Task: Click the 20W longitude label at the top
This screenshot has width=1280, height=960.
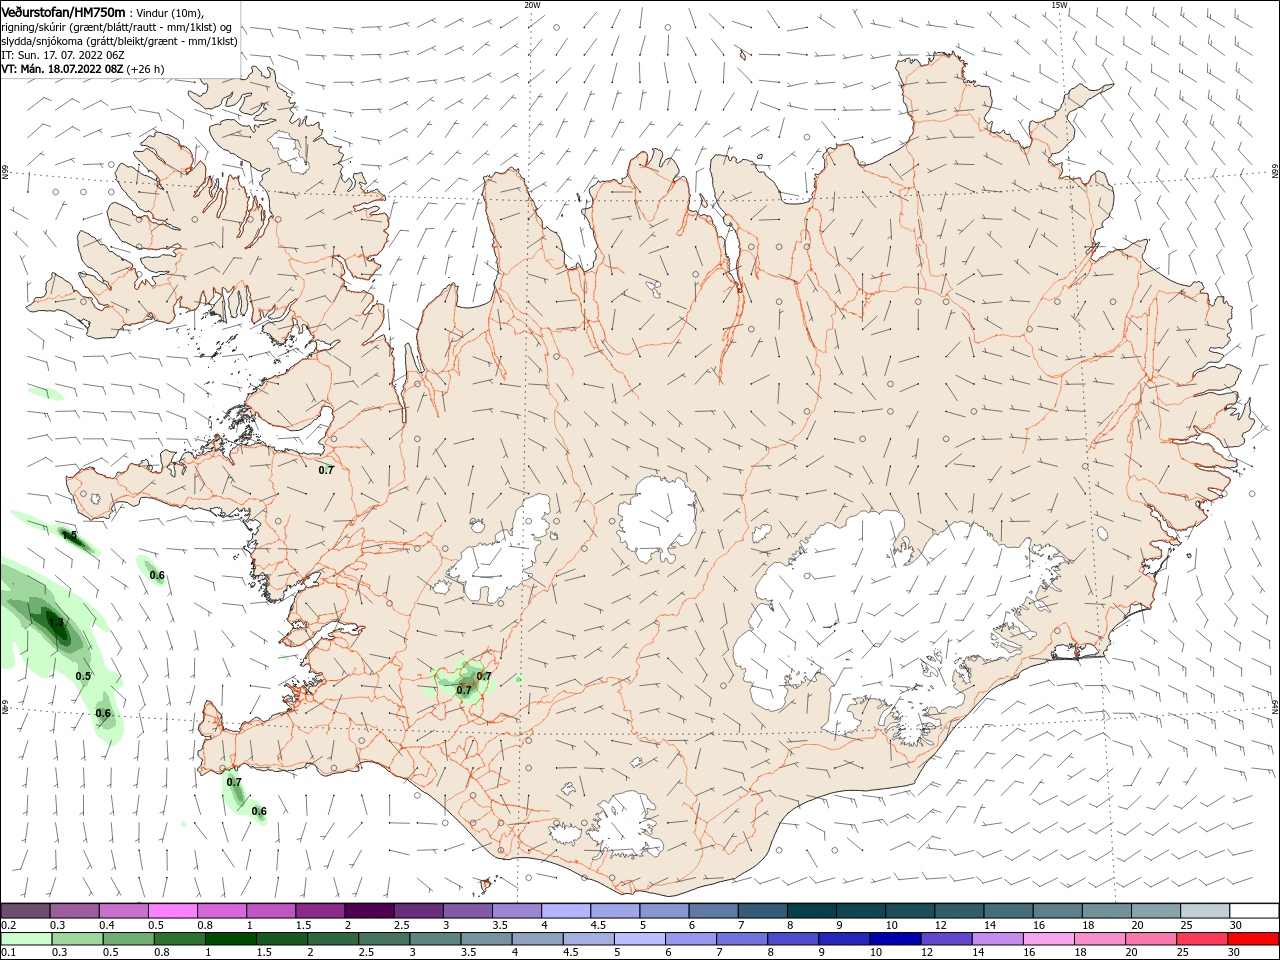Action: click(x=532, y=5)
